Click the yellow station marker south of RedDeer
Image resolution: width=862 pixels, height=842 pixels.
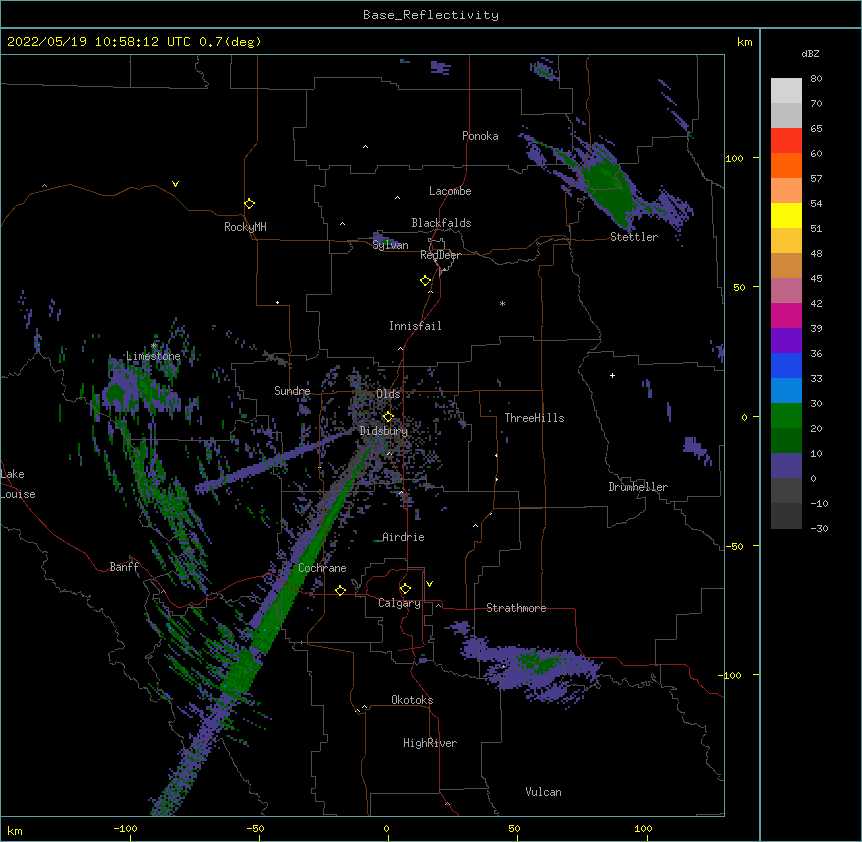point(426,280)
